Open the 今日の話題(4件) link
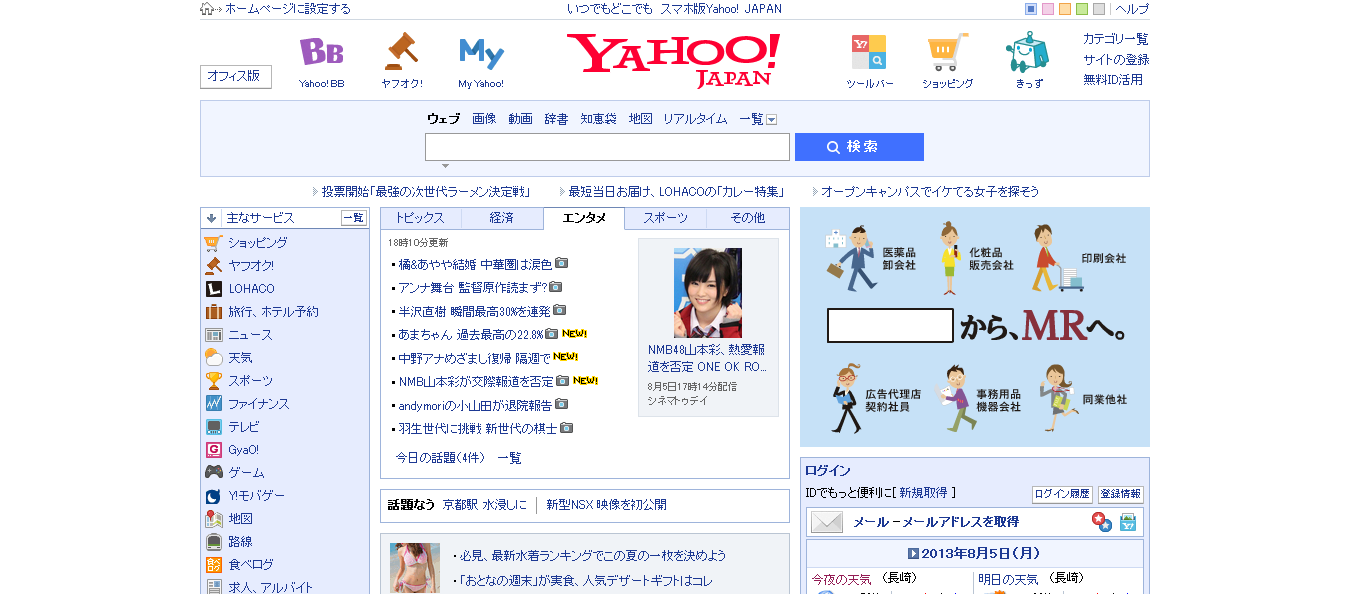 (x=440, y=458)
